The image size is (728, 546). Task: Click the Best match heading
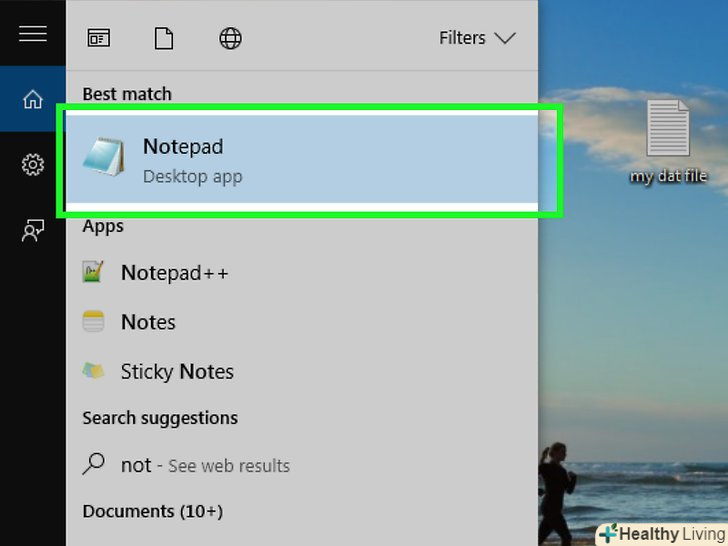coord(127,94)
